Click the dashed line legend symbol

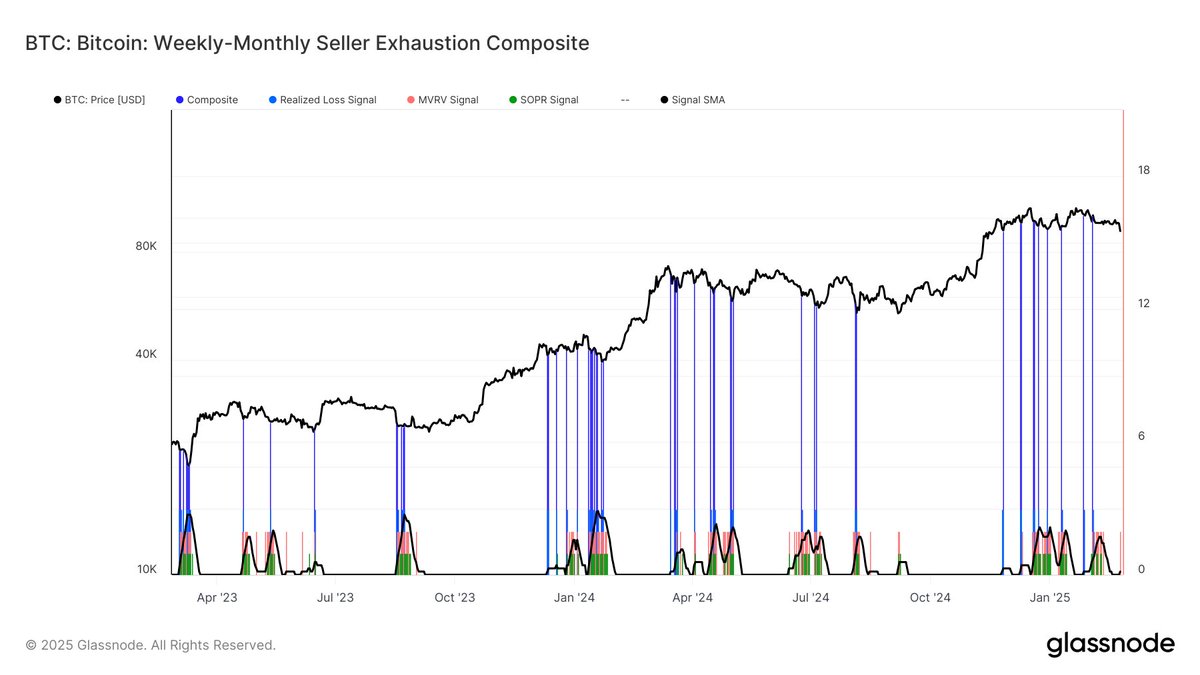[626, 99]
